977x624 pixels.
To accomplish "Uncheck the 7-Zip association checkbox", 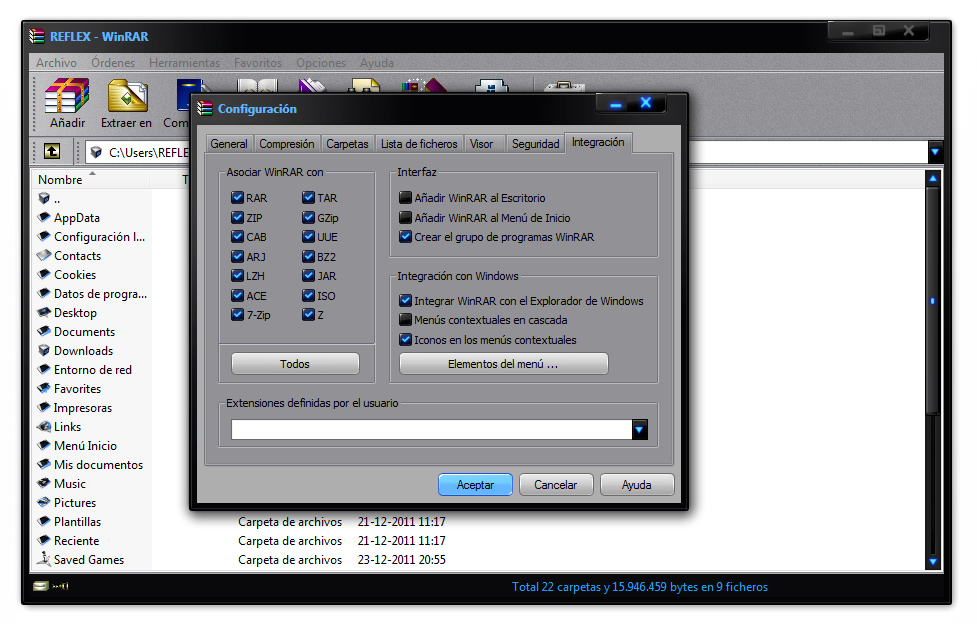I will (x=237, y=315).
